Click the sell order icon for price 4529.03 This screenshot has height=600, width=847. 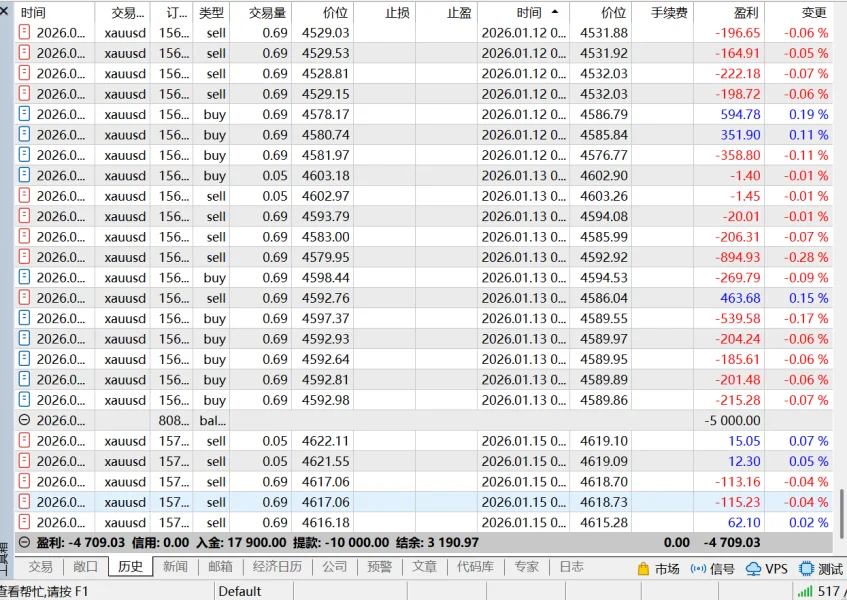24,32
